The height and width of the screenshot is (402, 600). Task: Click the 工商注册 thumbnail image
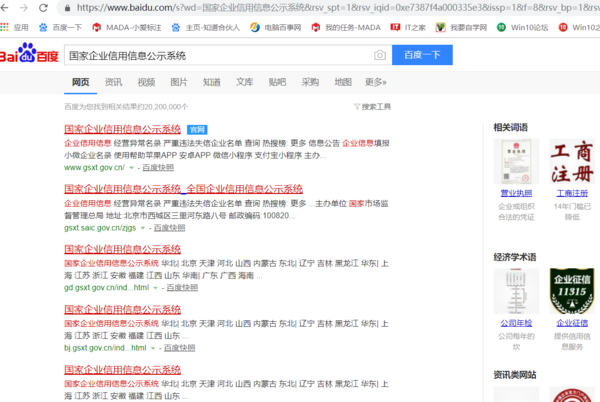572,161
